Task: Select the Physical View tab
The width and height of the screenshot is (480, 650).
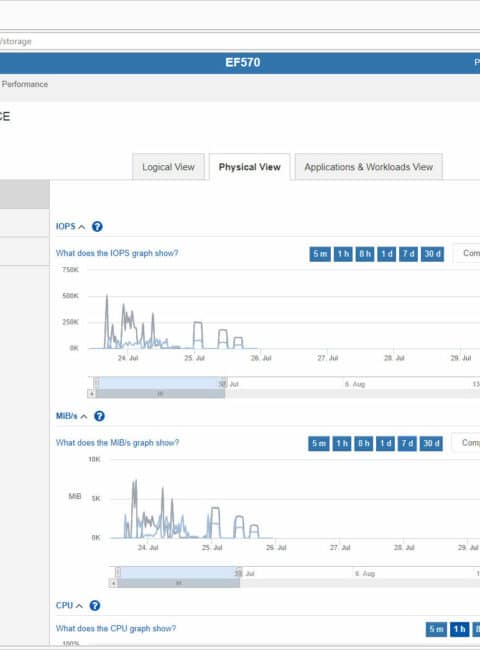Action: tap(250, 167)
